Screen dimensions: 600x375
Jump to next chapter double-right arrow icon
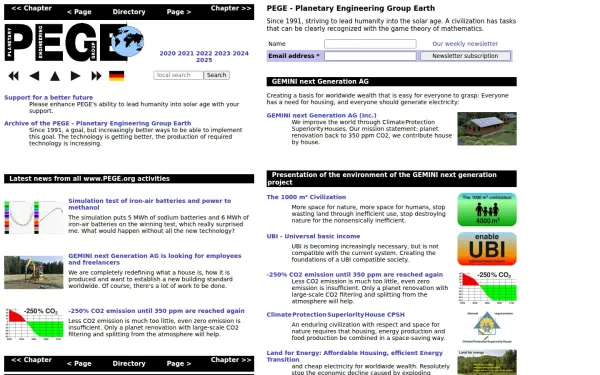(96, 76)
